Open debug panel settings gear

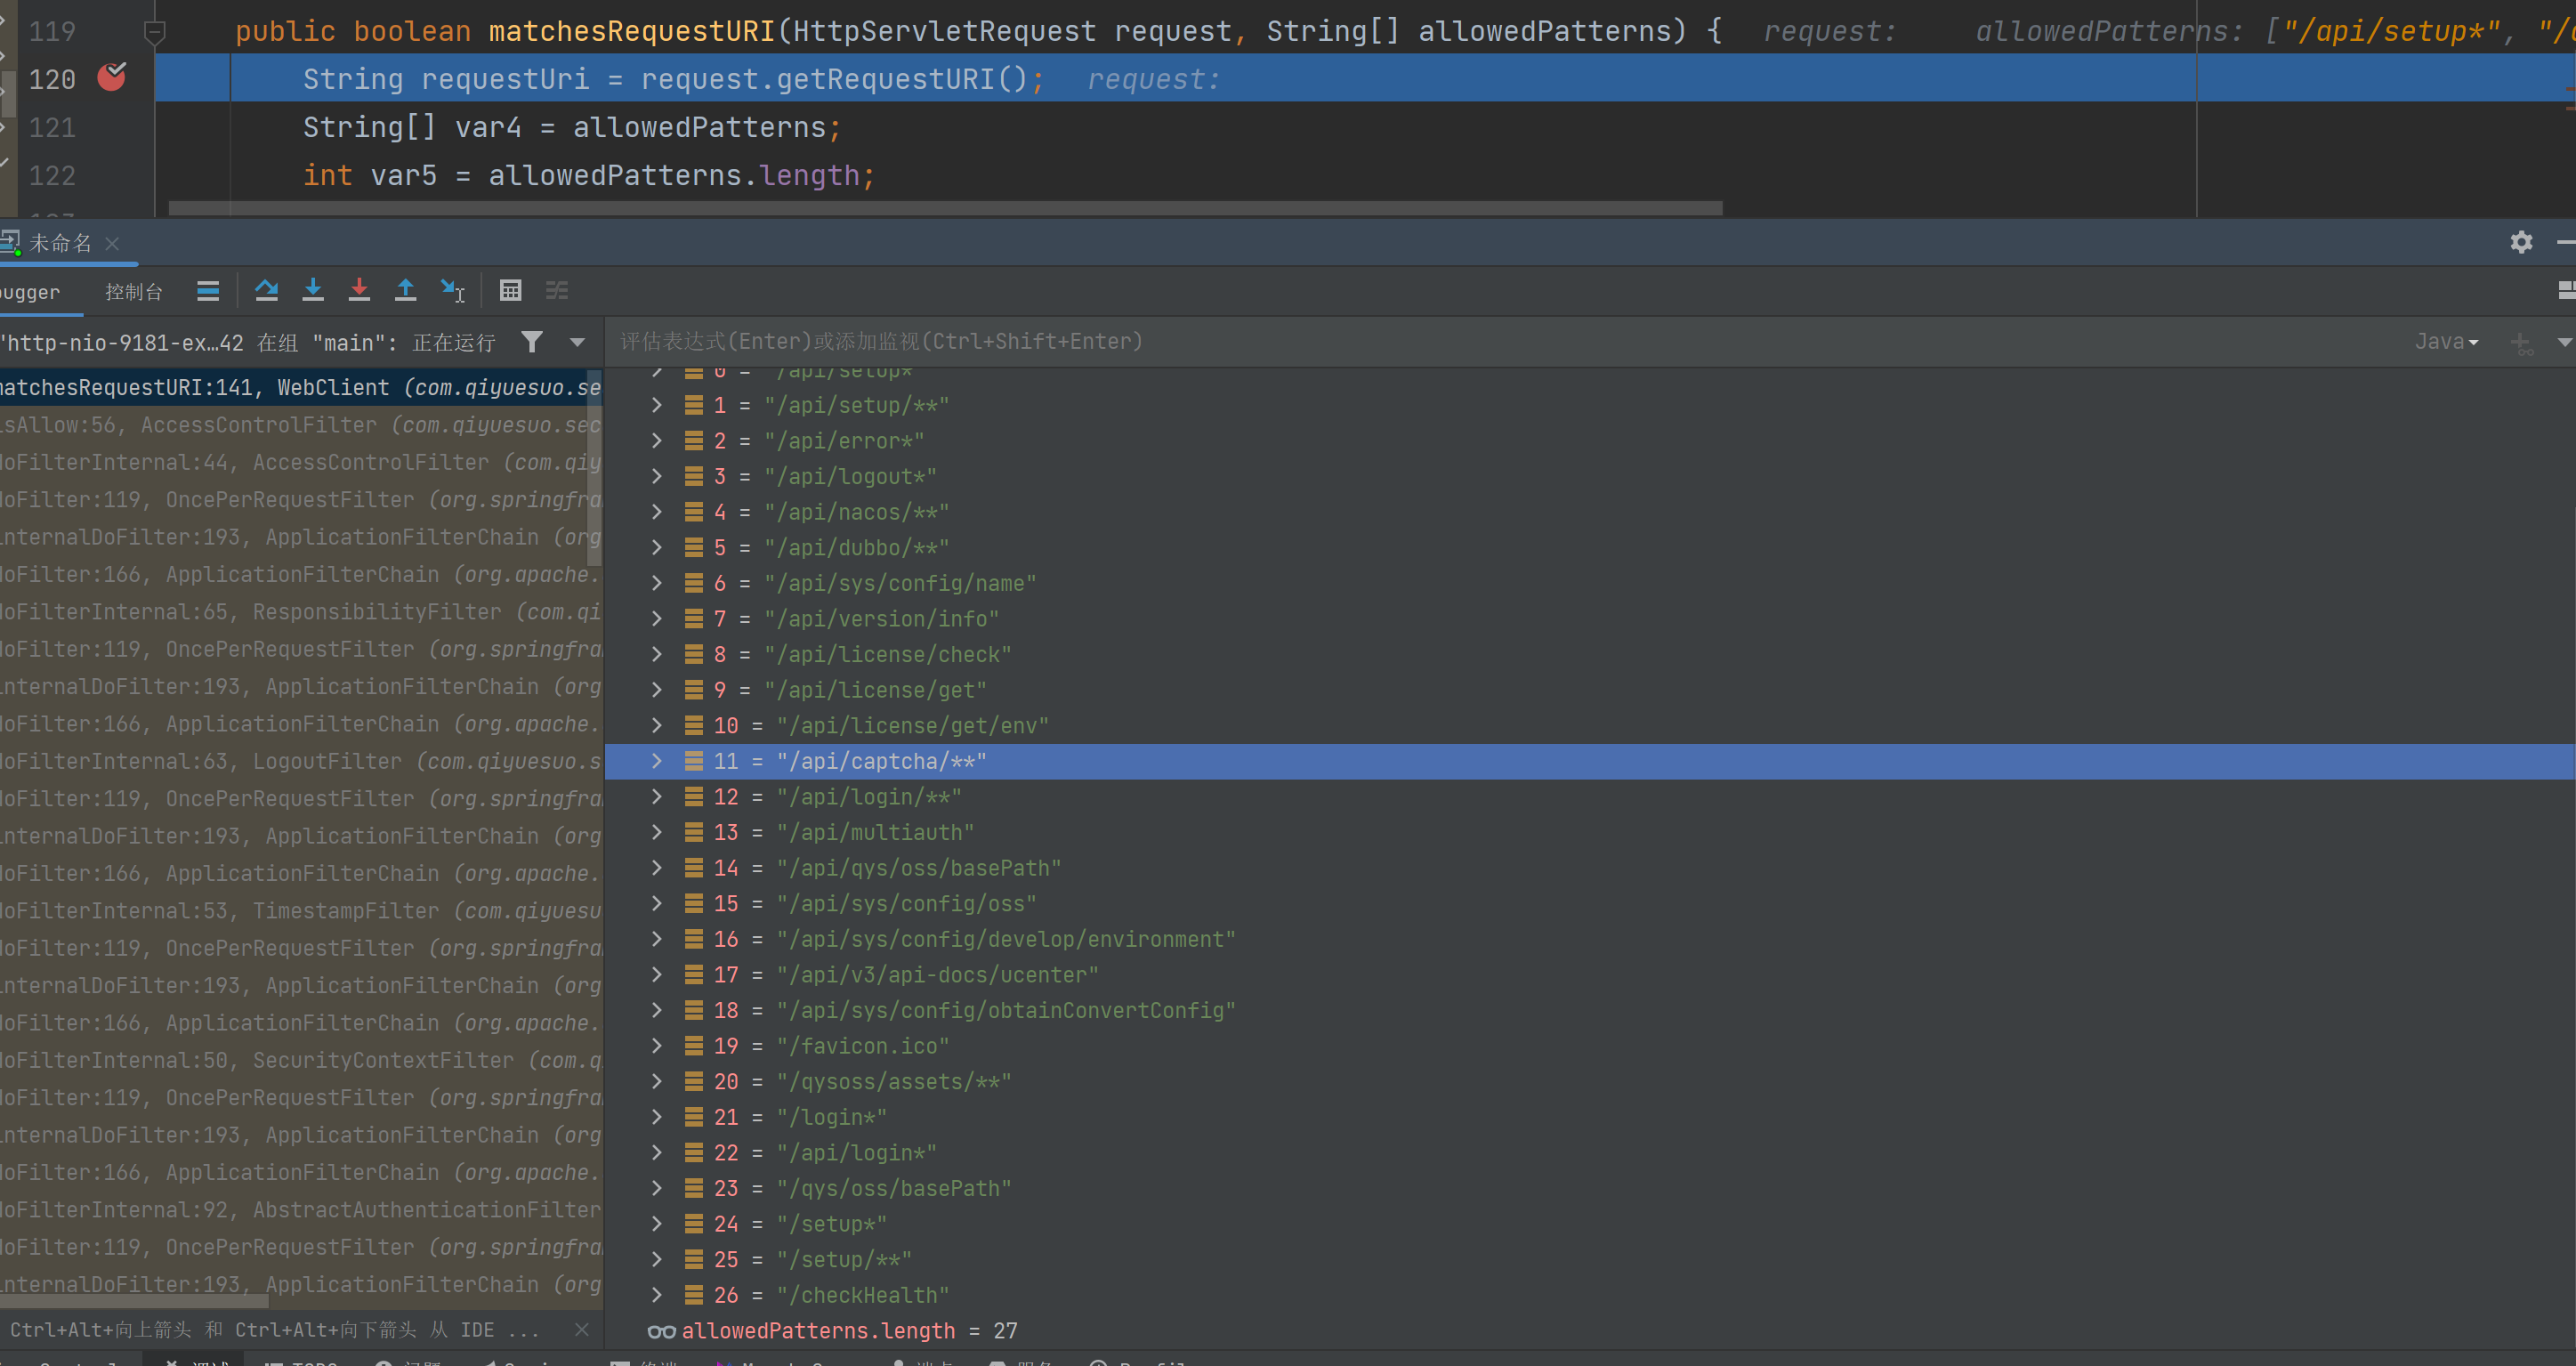click(2521, 242)
